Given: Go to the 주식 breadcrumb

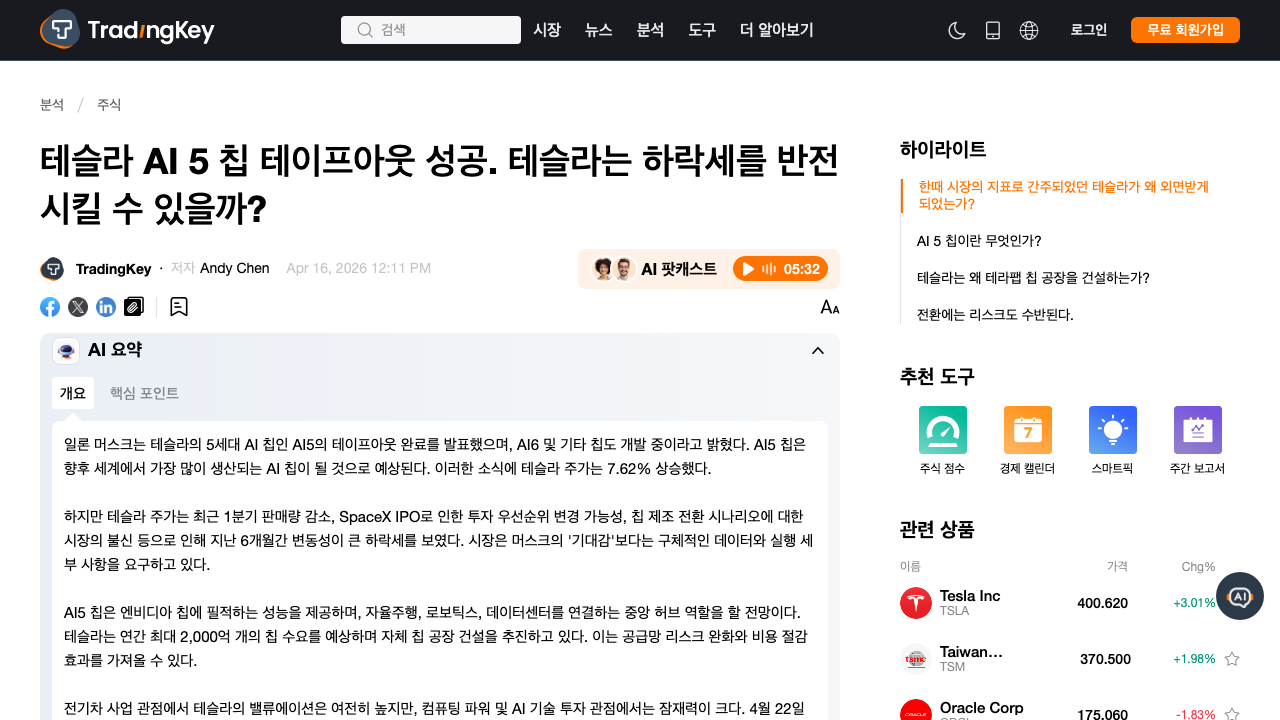Looking at the screenshot, I should [109, 105].
